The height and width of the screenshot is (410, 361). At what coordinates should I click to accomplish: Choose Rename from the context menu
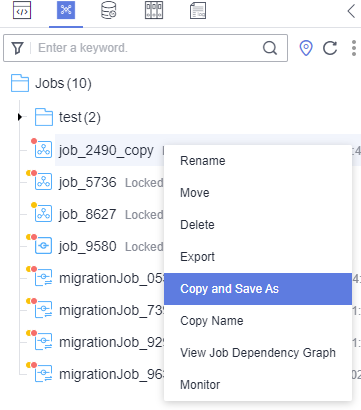203,161
